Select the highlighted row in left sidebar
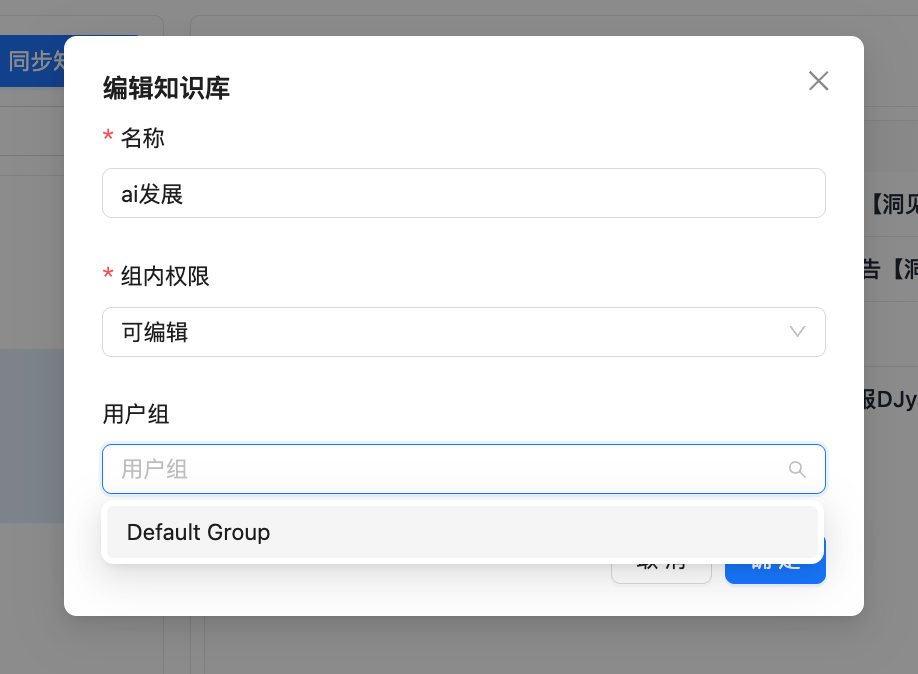Viewport: 918px width, 674px height. point(32,435)
